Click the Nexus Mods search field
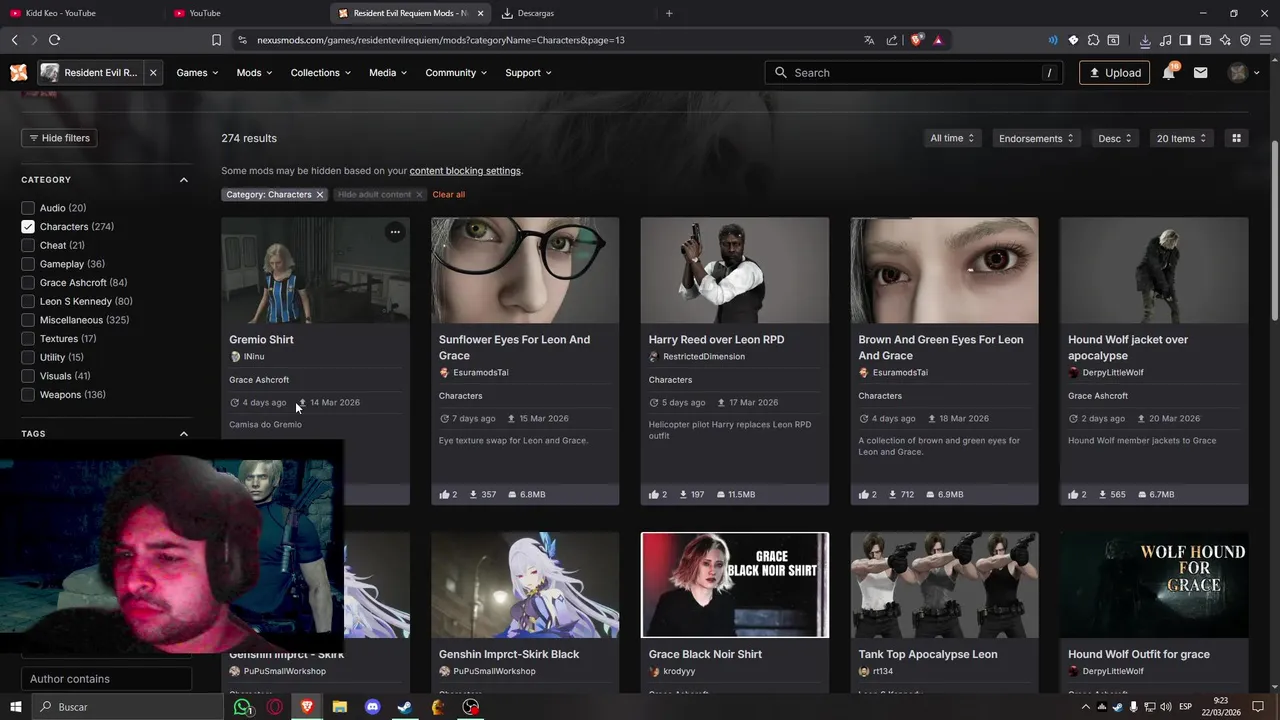1280x720 pixels. tap(915, 73)
